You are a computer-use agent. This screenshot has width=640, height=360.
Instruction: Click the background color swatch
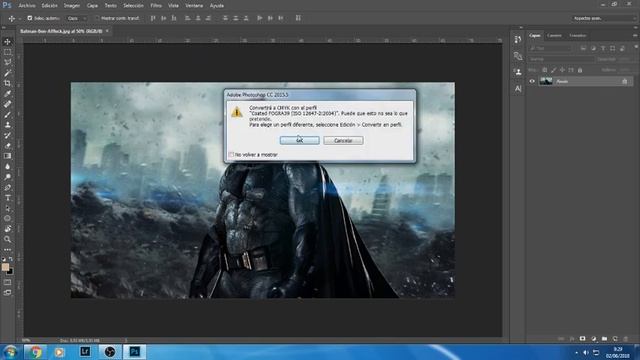(10, 272)
